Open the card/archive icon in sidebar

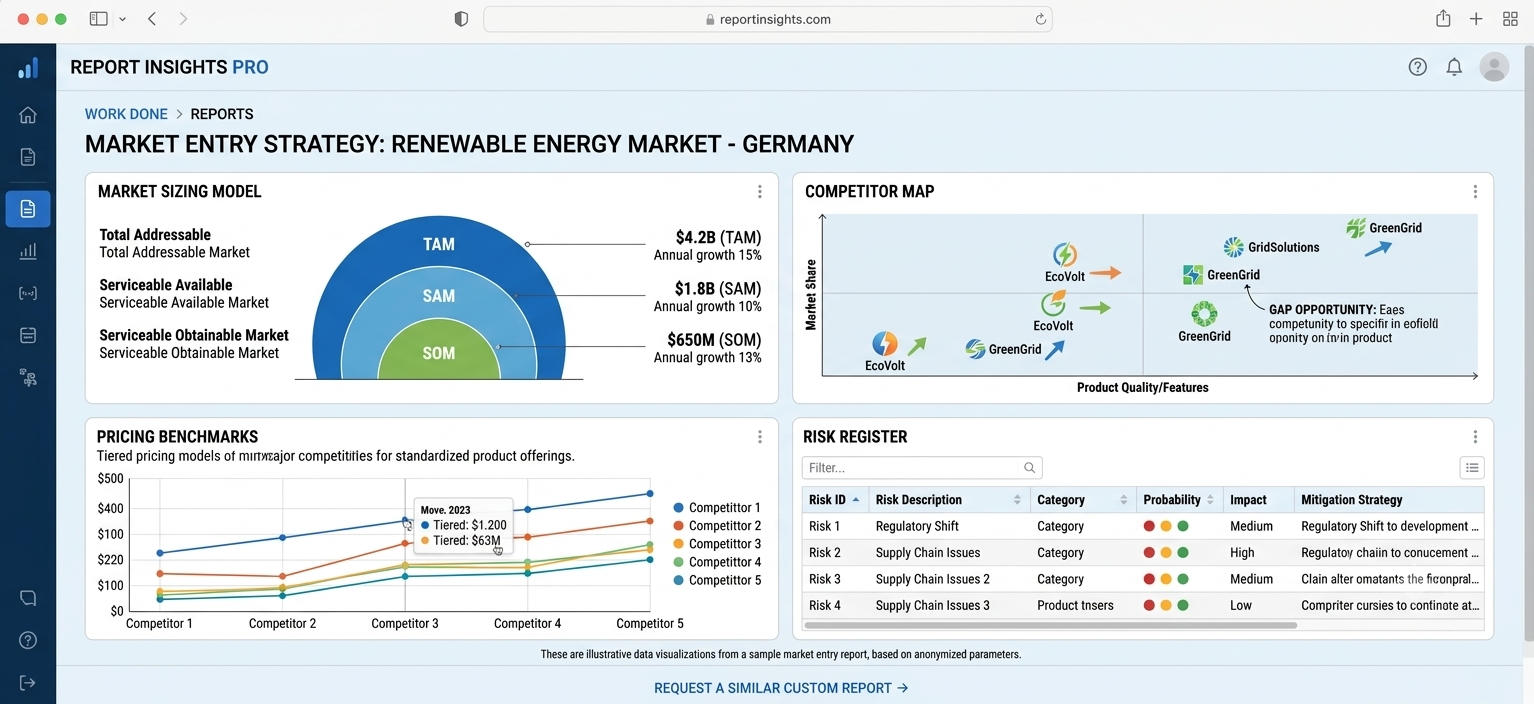click(28, 335)
